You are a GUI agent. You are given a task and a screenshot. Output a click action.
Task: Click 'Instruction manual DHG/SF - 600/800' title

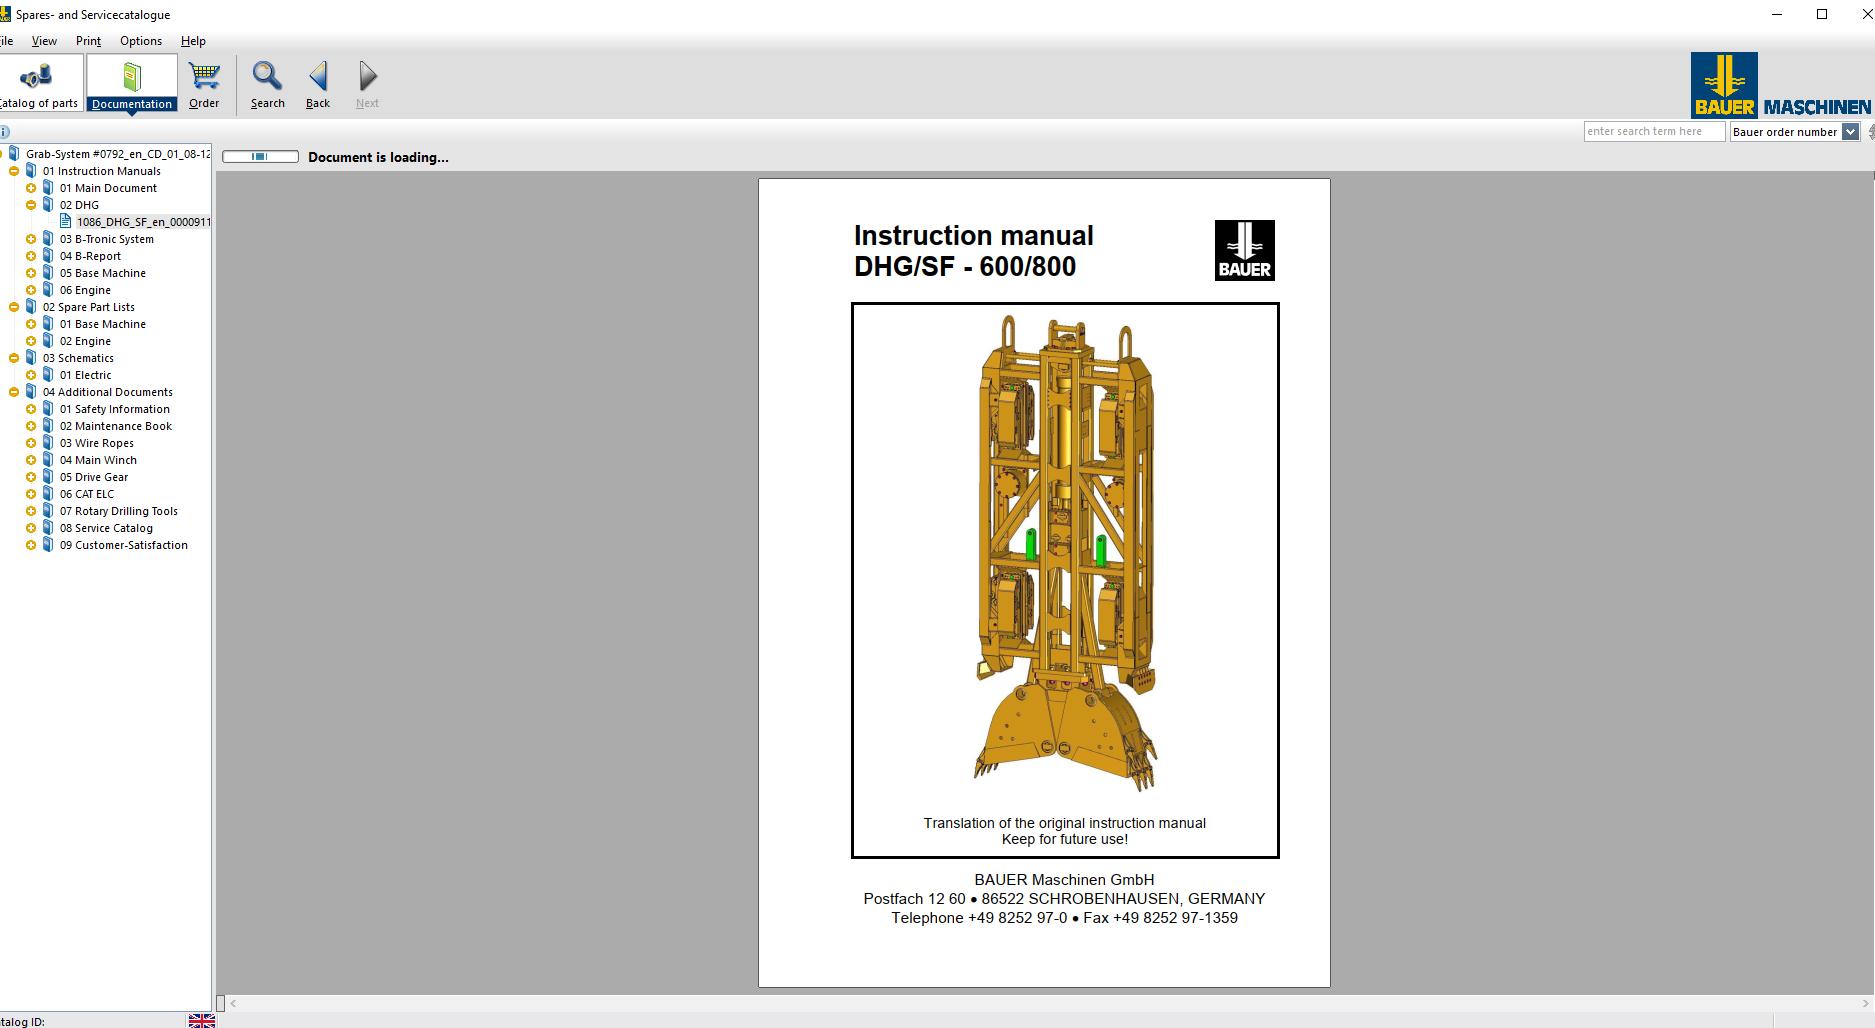(x=973, y=251)
